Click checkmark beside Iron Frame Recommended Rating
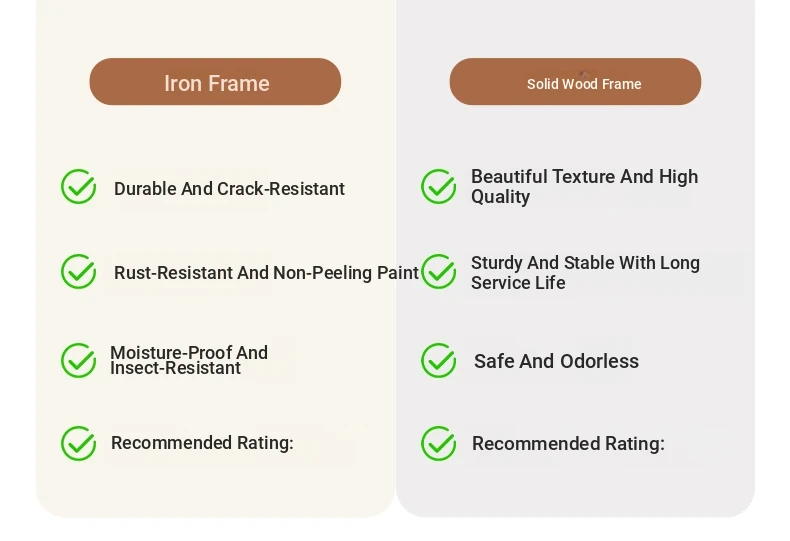The width and height of the screenshot is (790, 541). pyautogui.click(x=79, y=444)
